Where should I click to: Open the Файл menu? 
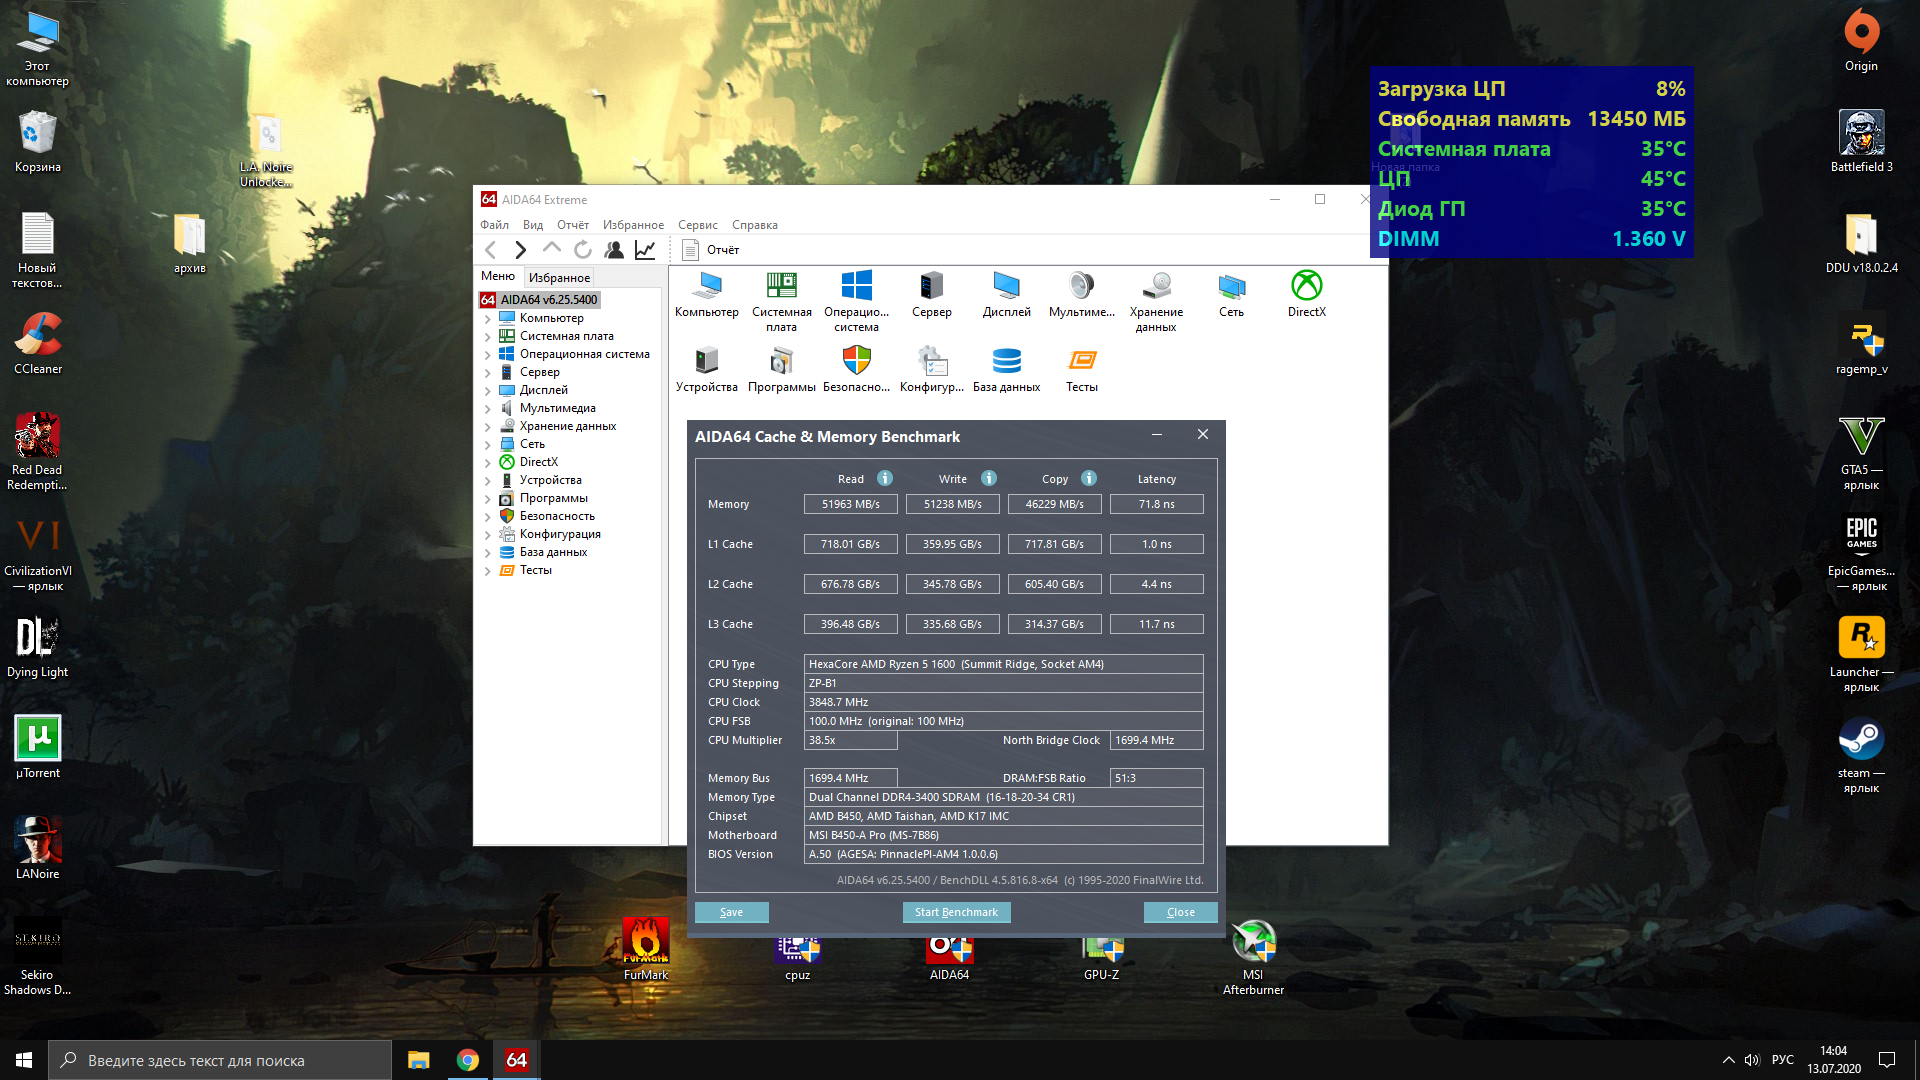[494, 225]
